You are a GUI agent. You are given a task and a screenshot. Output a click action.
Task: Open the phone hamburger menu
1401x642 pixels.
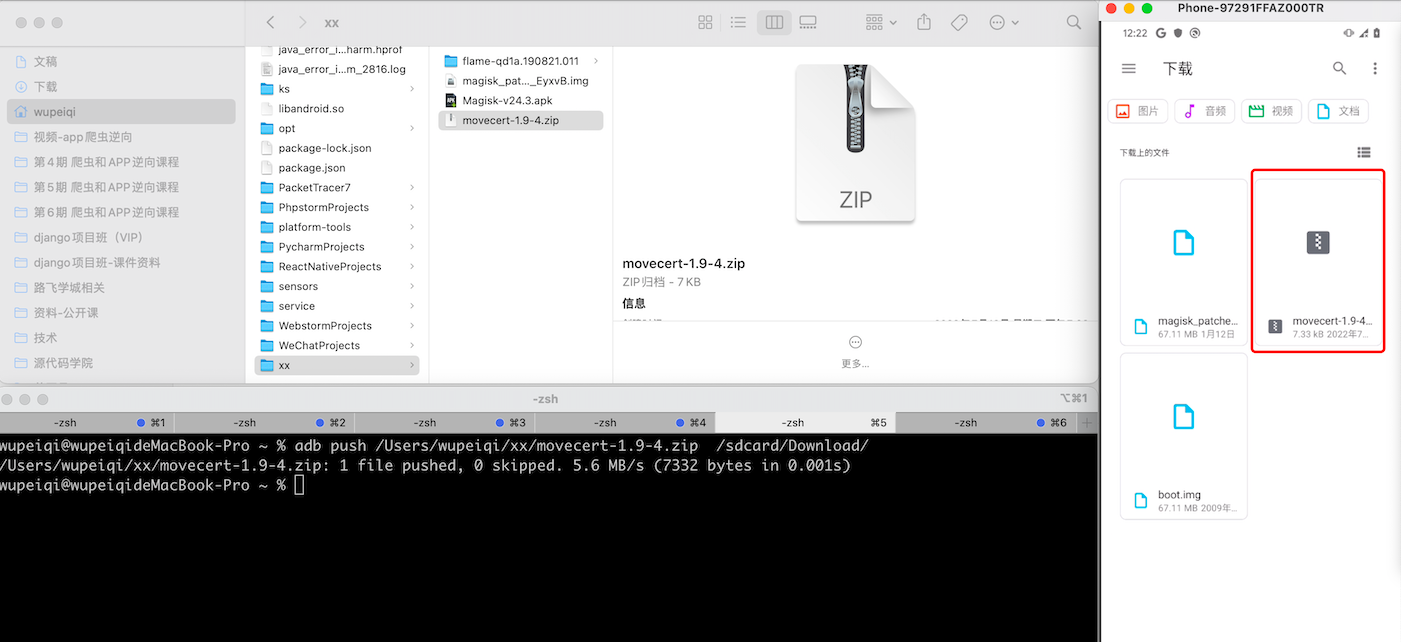(x=1129, y=68)
